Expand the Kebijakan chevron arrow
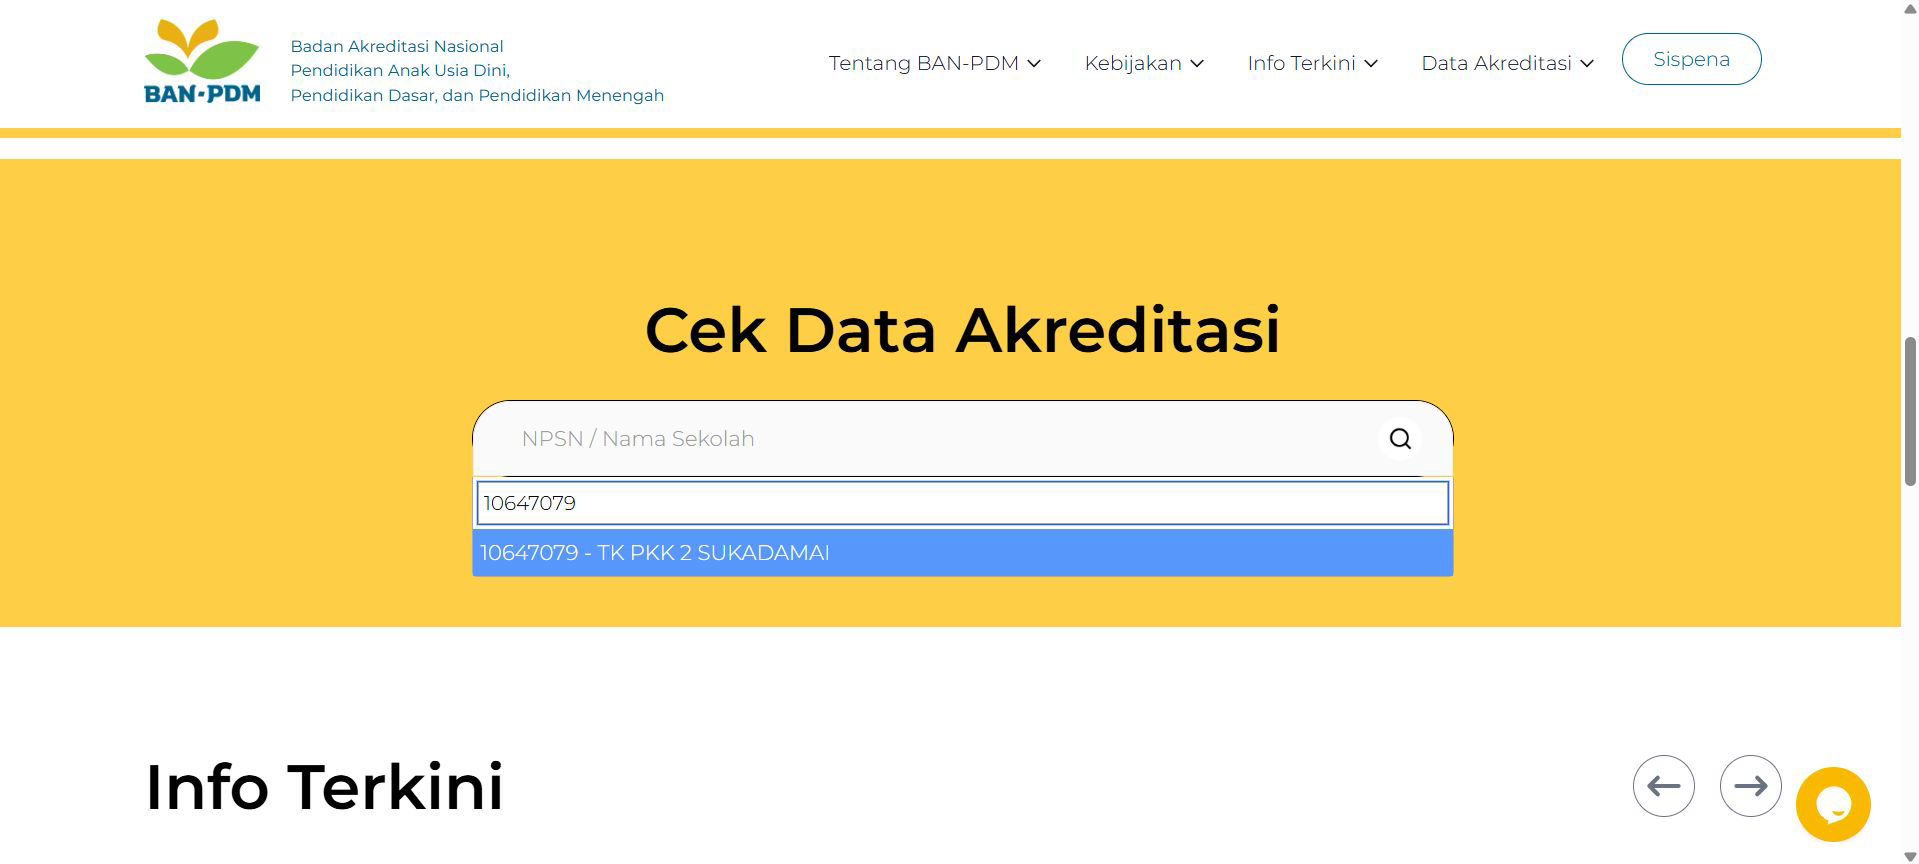1919x864 pixels. pyautogui.click(x=1197, y=64)
